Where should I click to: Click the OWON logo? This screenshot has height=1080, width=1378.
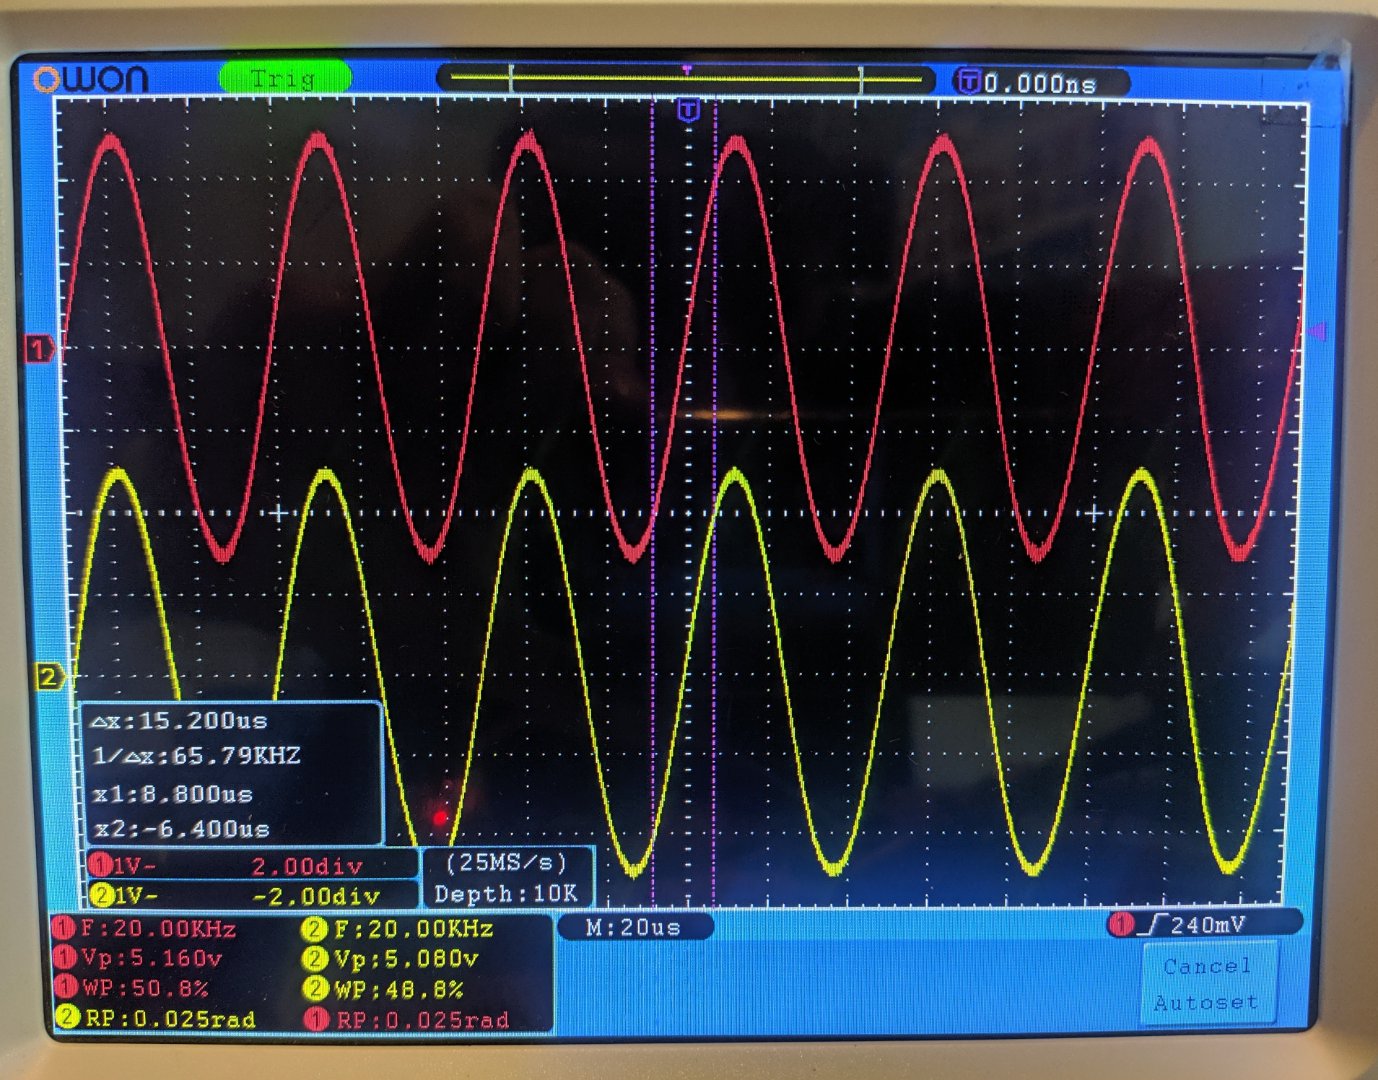90,79
